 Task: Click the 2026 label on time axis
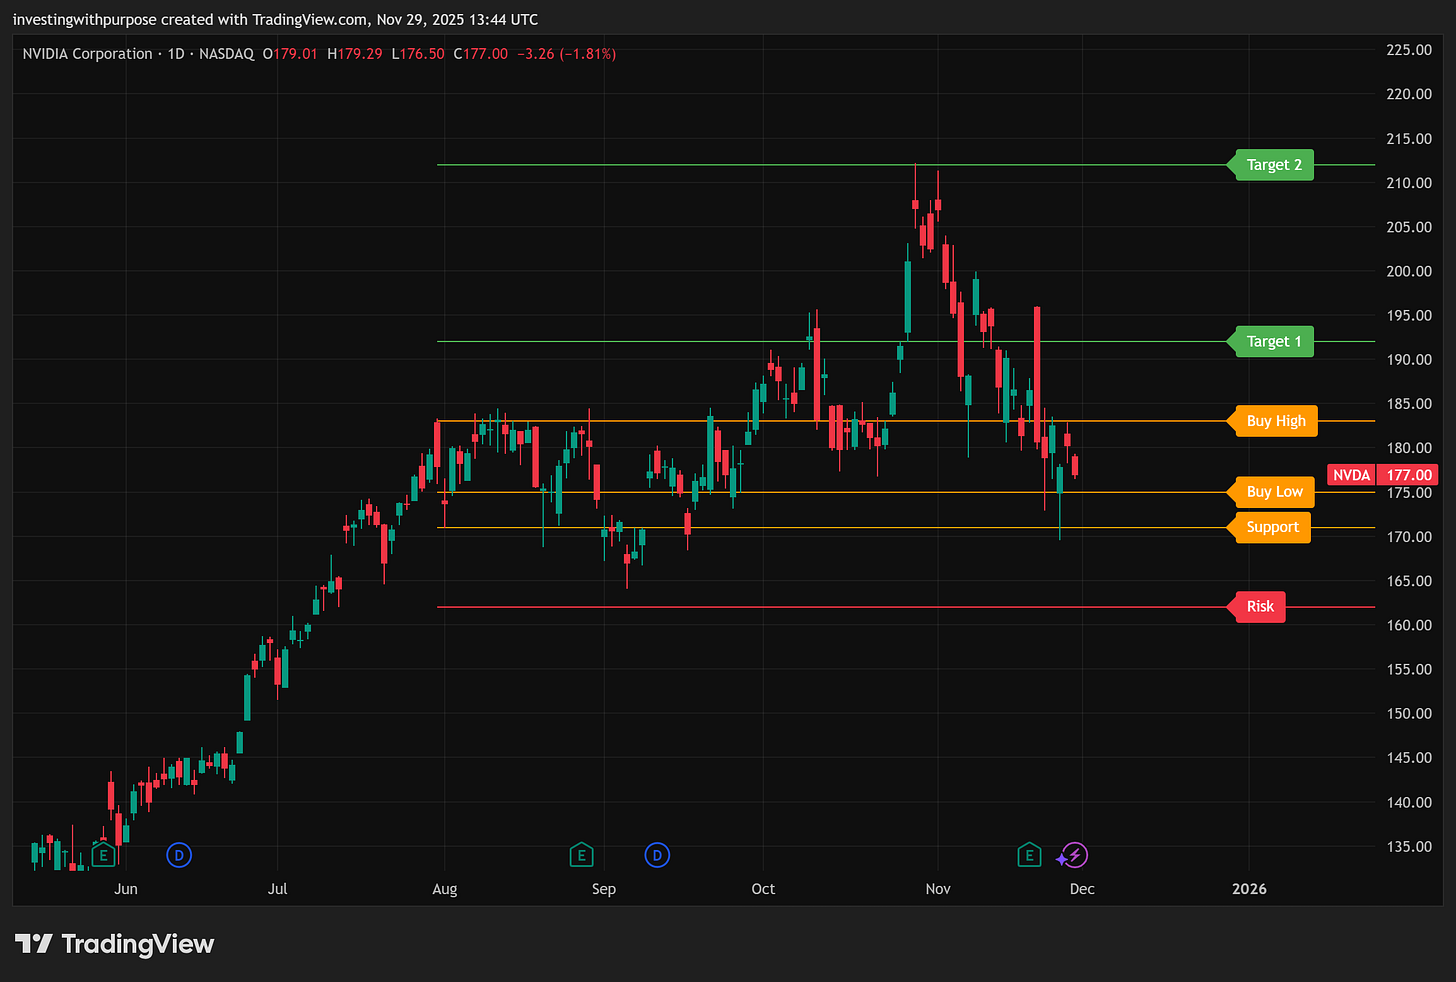tap(1249, 889)
